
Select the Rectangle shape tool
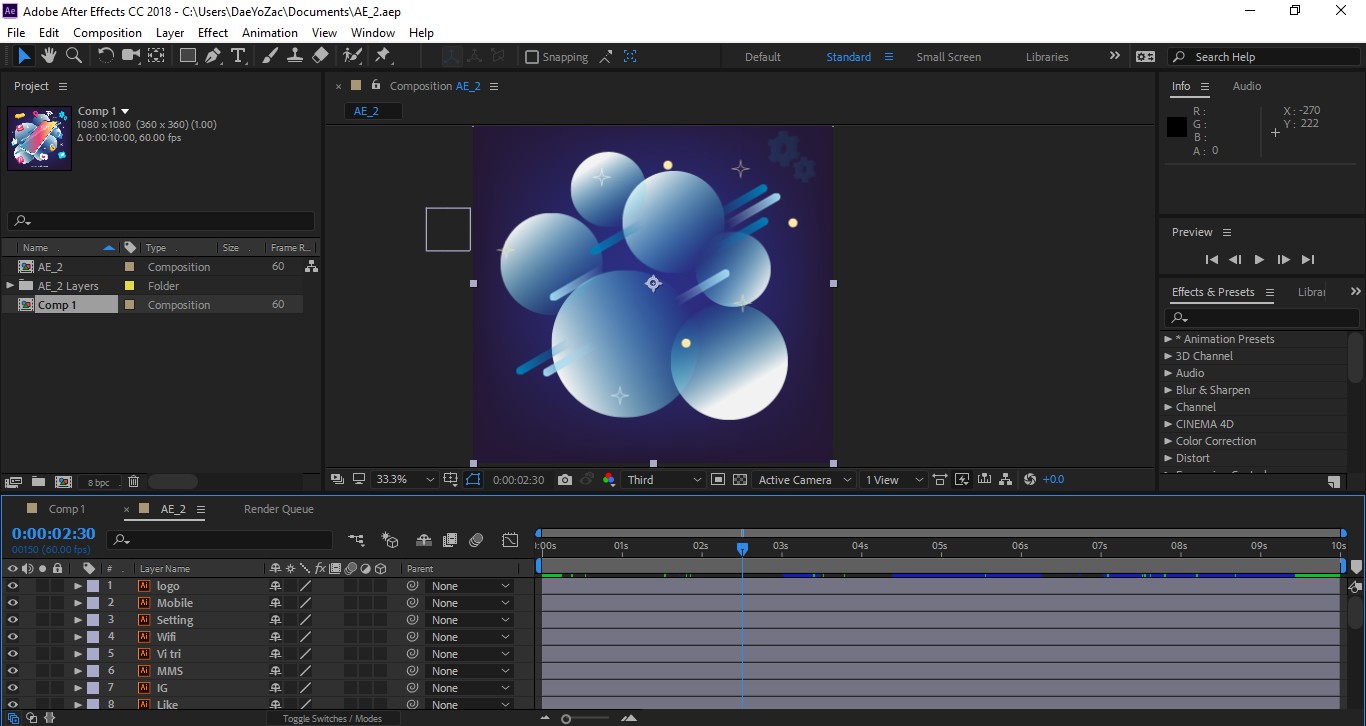coord(187,56)
